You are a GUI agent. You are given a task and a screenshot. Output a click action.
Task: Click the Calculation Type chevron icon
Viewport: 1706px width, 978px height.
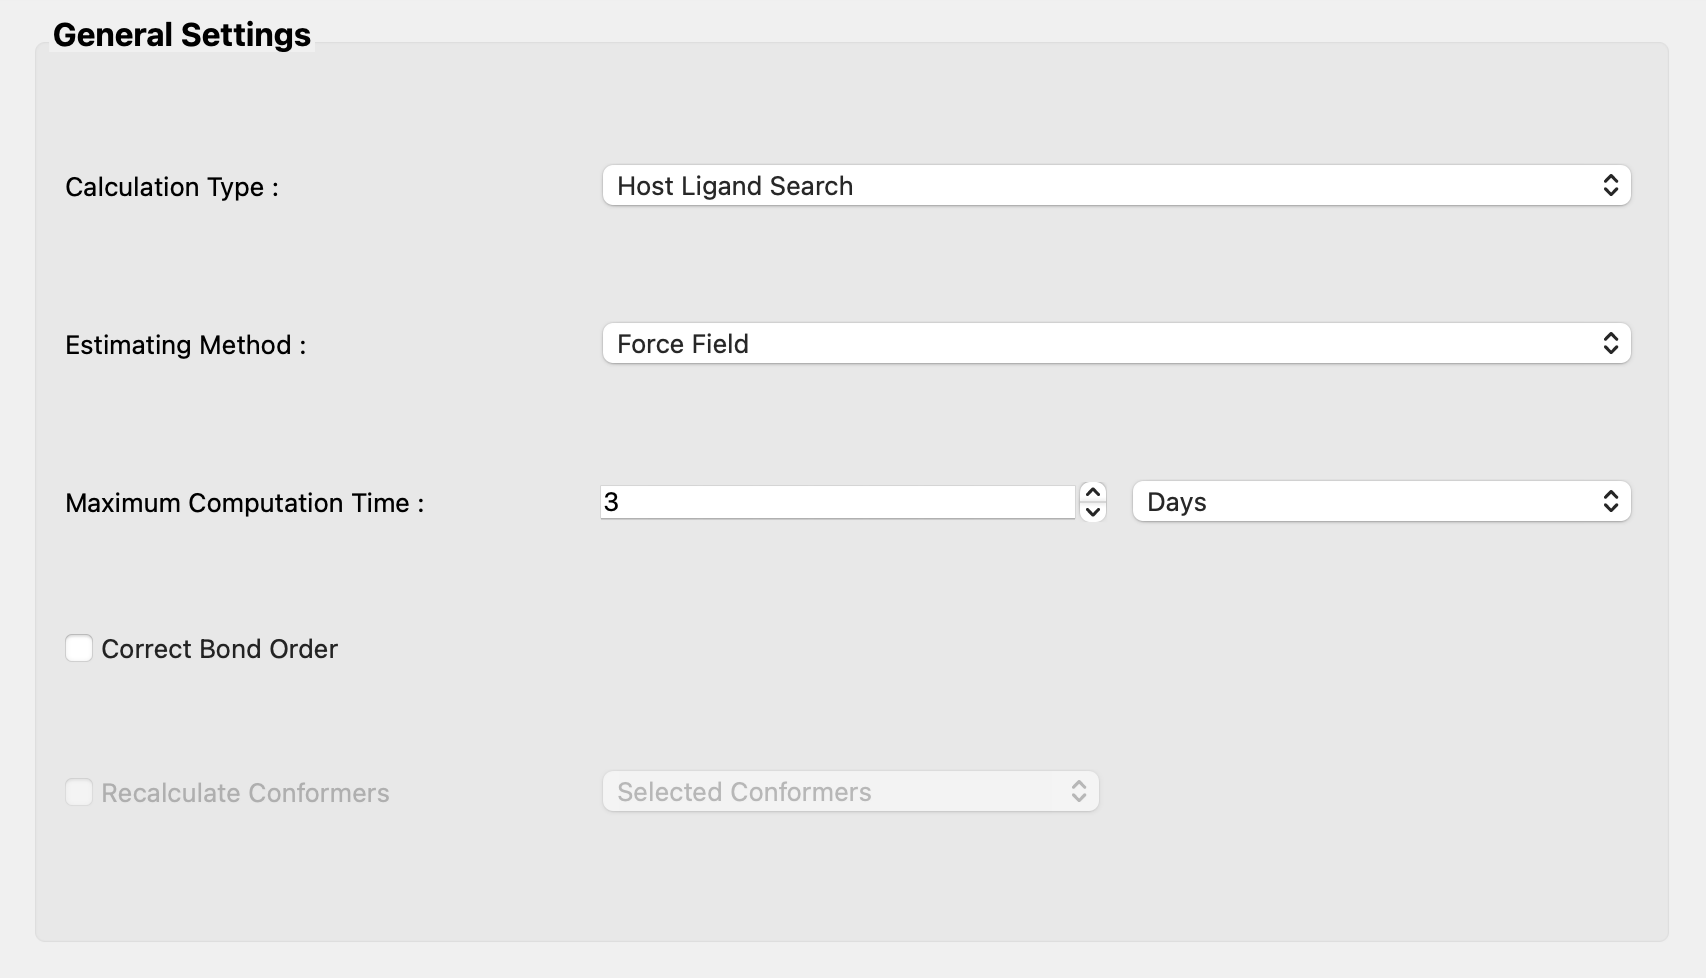1611,185
